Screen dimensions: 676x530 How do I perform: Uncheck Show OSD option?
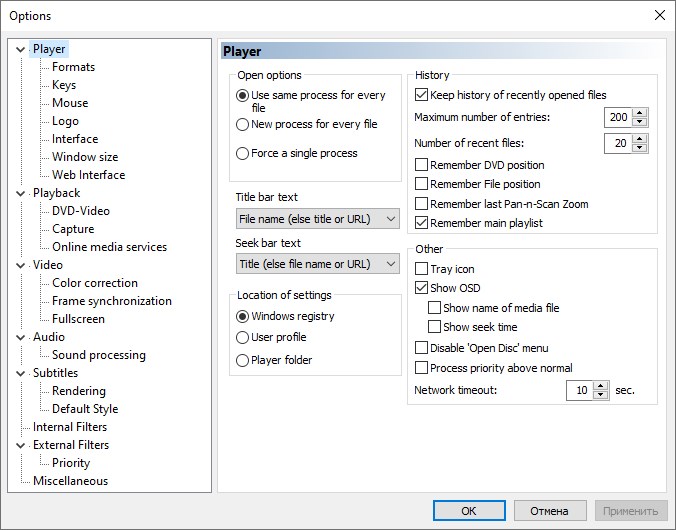point(422,288)
